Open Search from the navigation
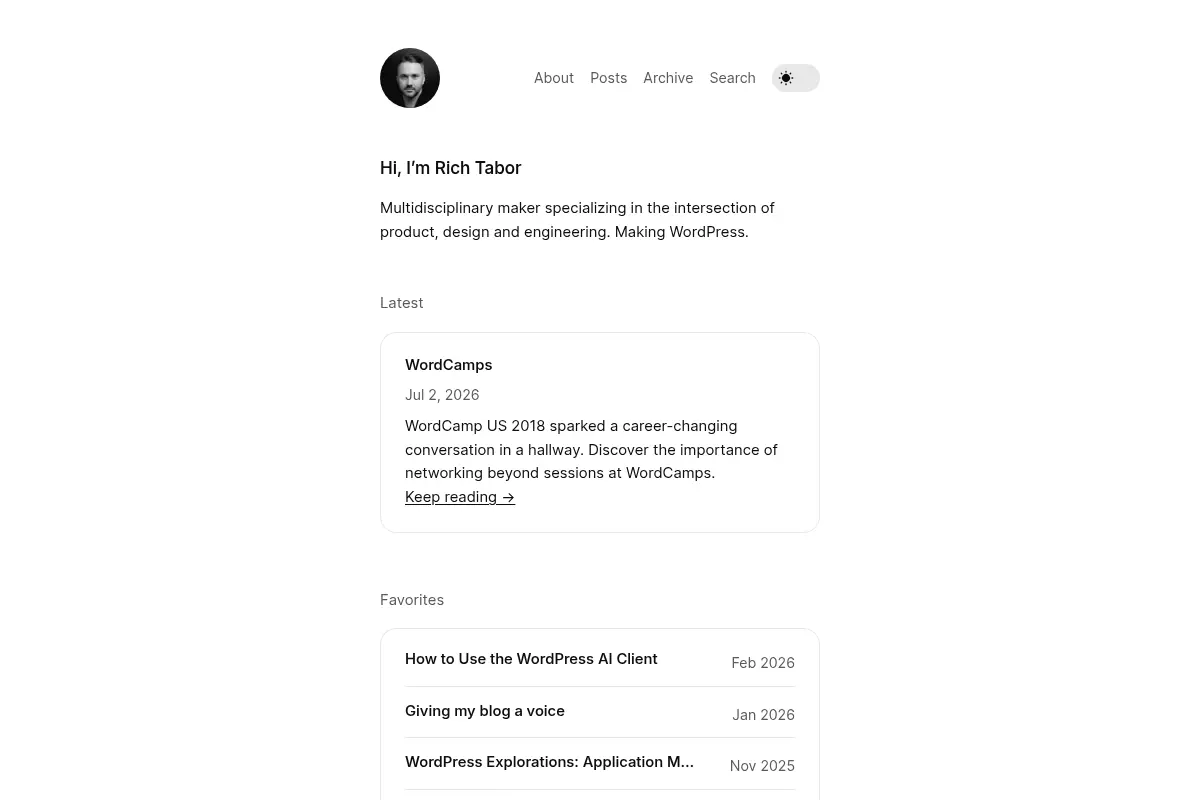1200x800 pixels. pos(732,78)
